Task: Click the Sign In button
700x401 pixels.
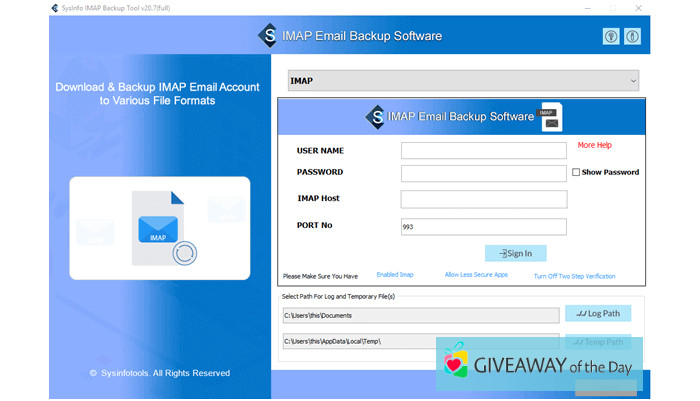Action: tap(515, 253)
